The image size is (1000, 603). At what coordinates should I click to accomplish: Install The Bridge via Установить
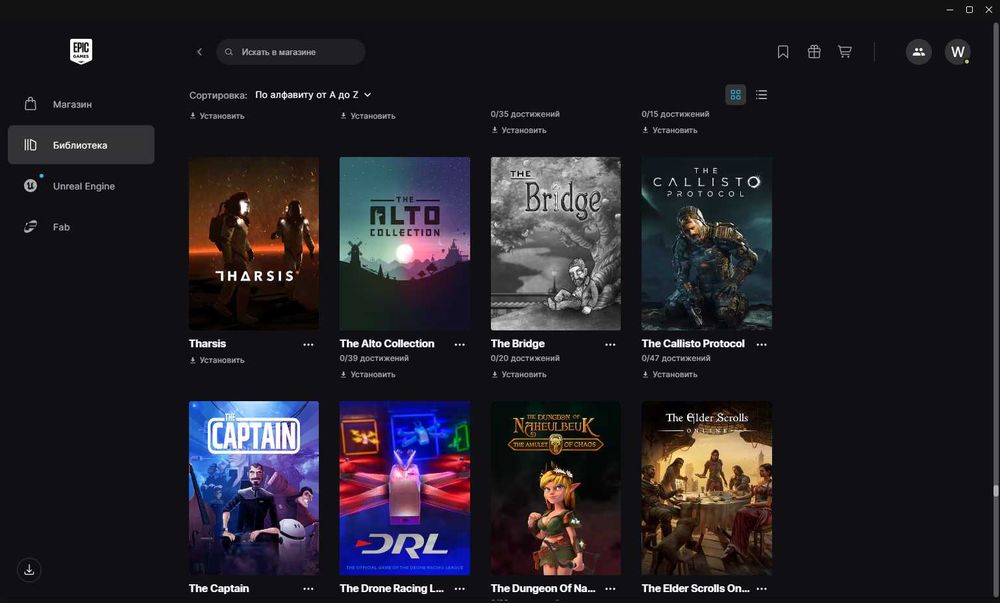point(519,375)
